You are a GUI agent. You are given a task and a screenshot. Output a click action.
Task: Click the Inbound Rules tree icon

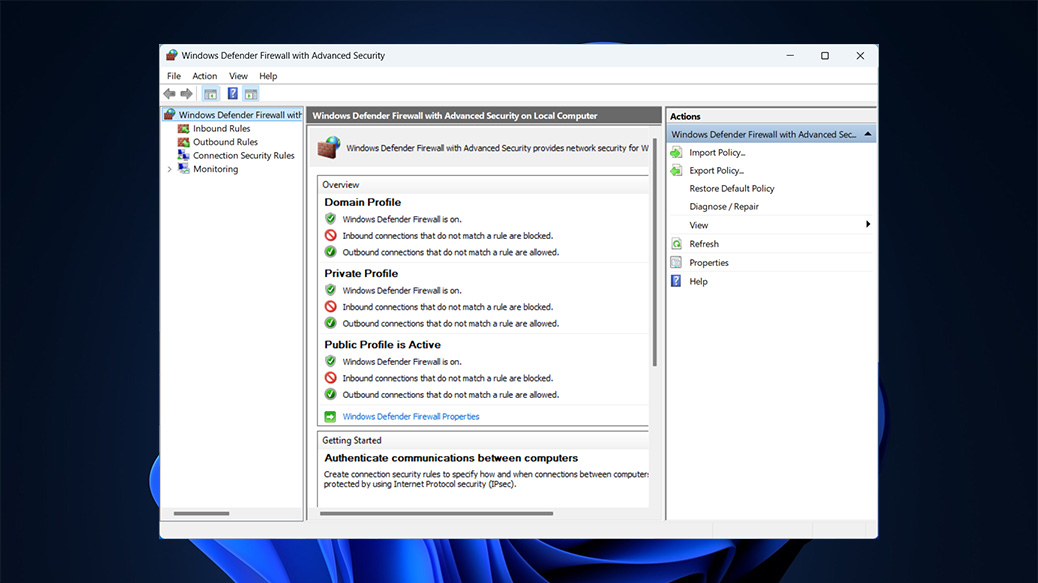(x=183, y=128)
